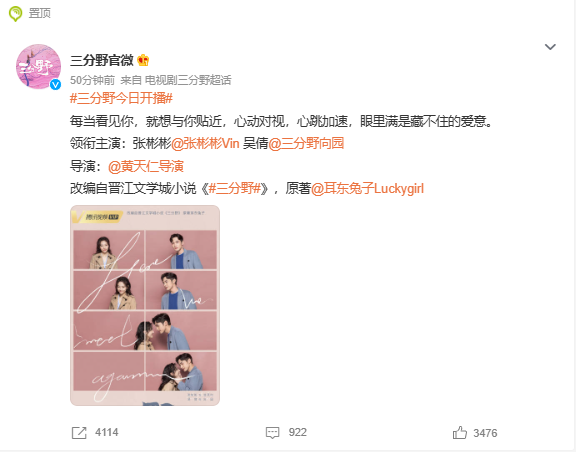
Task: Open the #三分野# novel hashtag
Action: coord(234,189)
